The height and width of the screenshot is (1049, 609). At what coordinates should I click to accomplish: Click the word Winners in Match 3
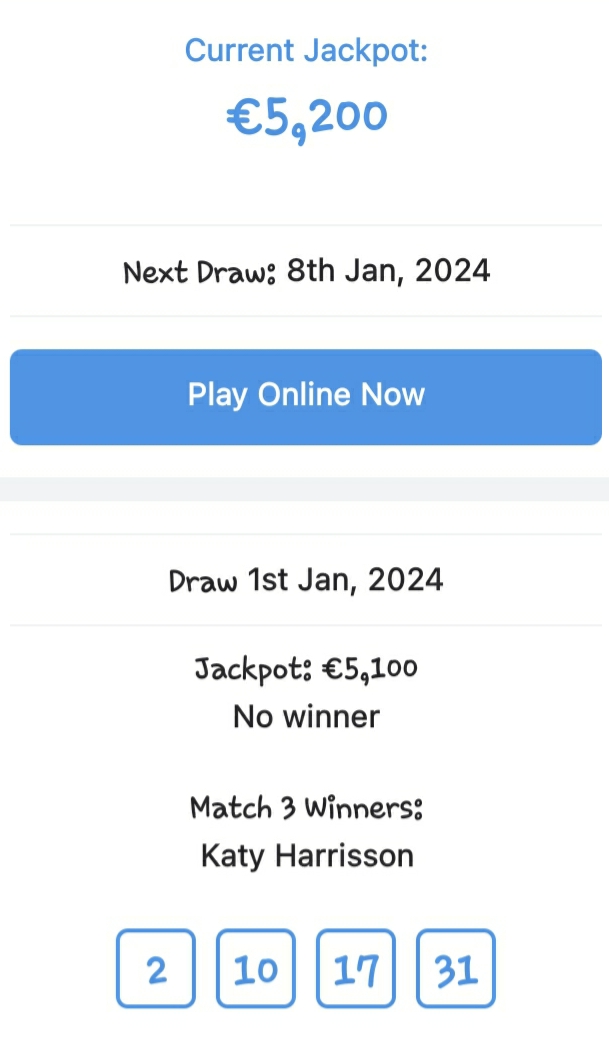(366, 807)
